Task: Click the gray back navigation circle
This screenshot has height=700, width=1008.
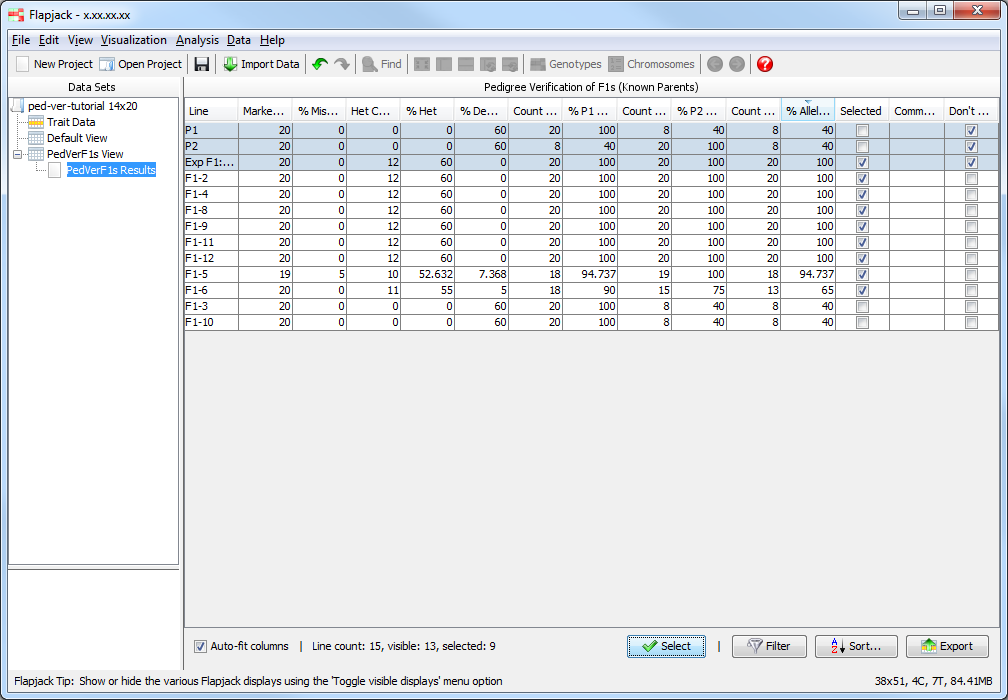Action: pos(715,64)
